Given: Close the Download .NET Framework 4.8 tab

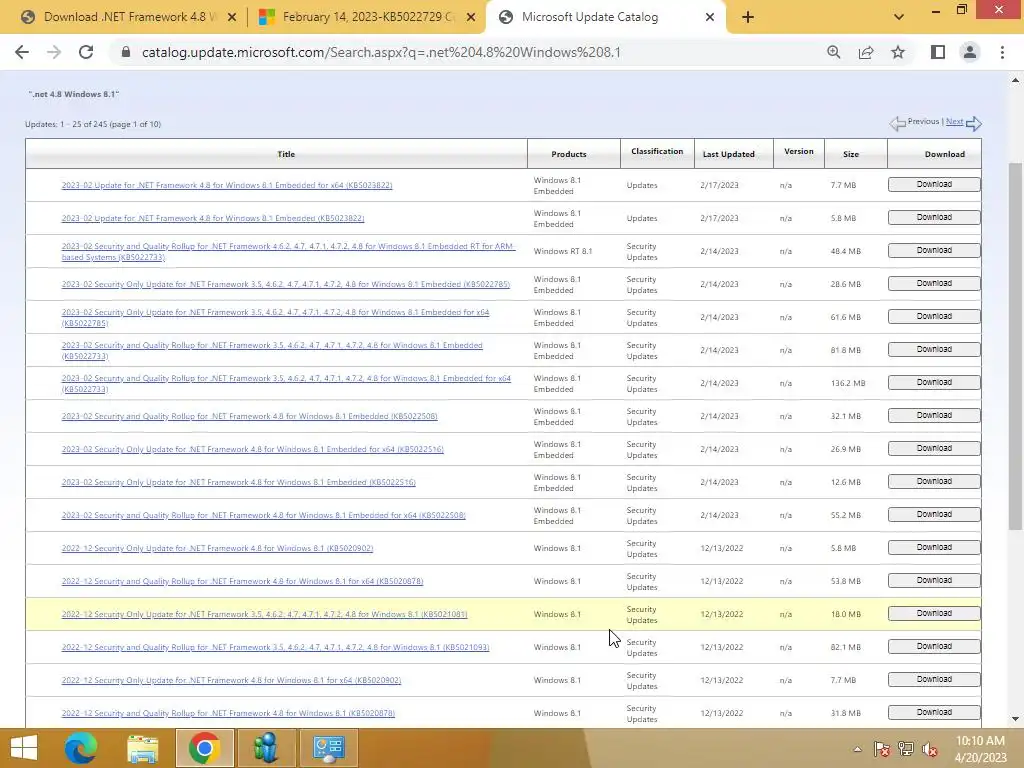Looking at the screenshot, I should pyautogui.click(x=231, y=17).
